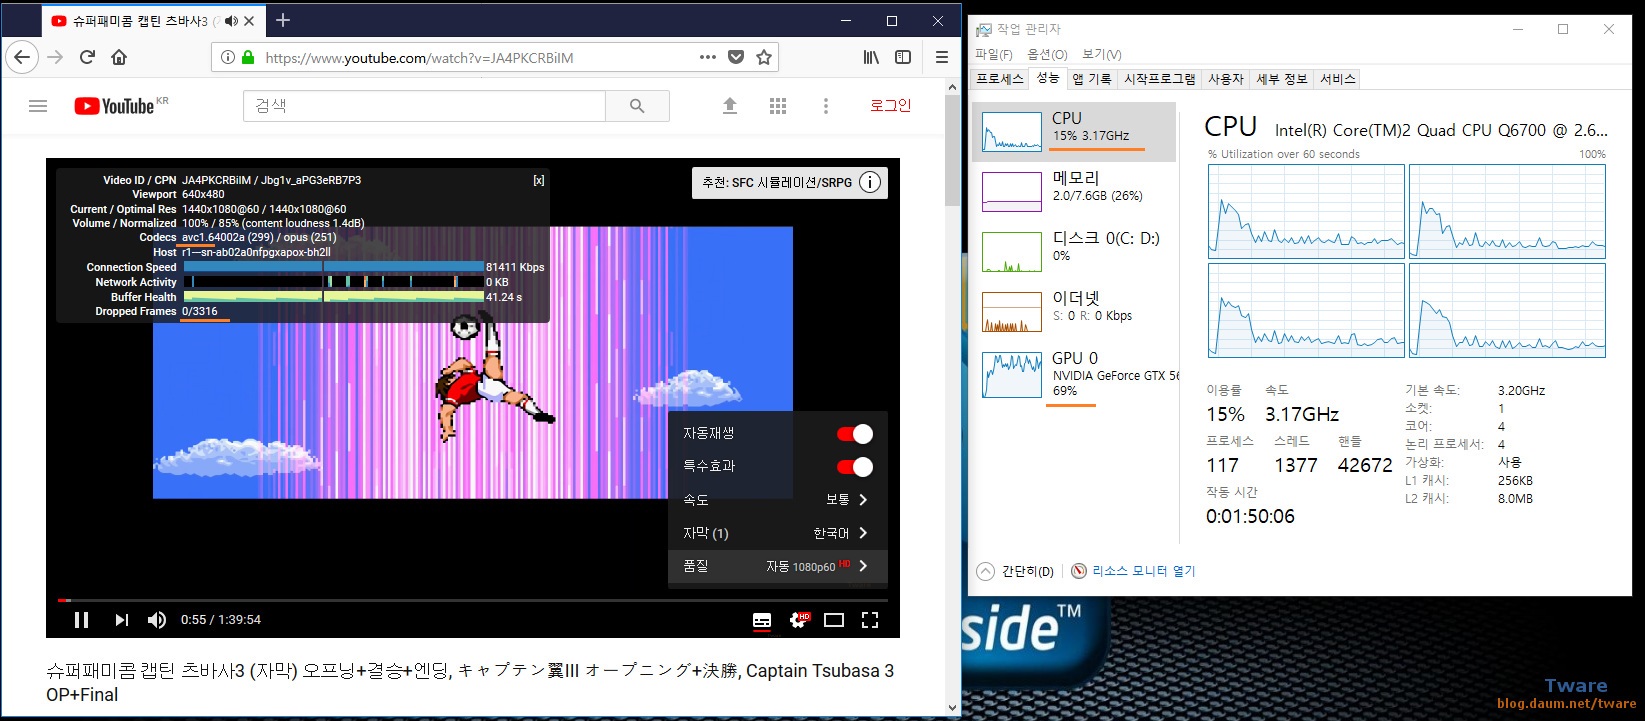Viewport: 1645px width, 721px height.
Task: Open the page actions three-dot menu
Action: click(708, 57)
